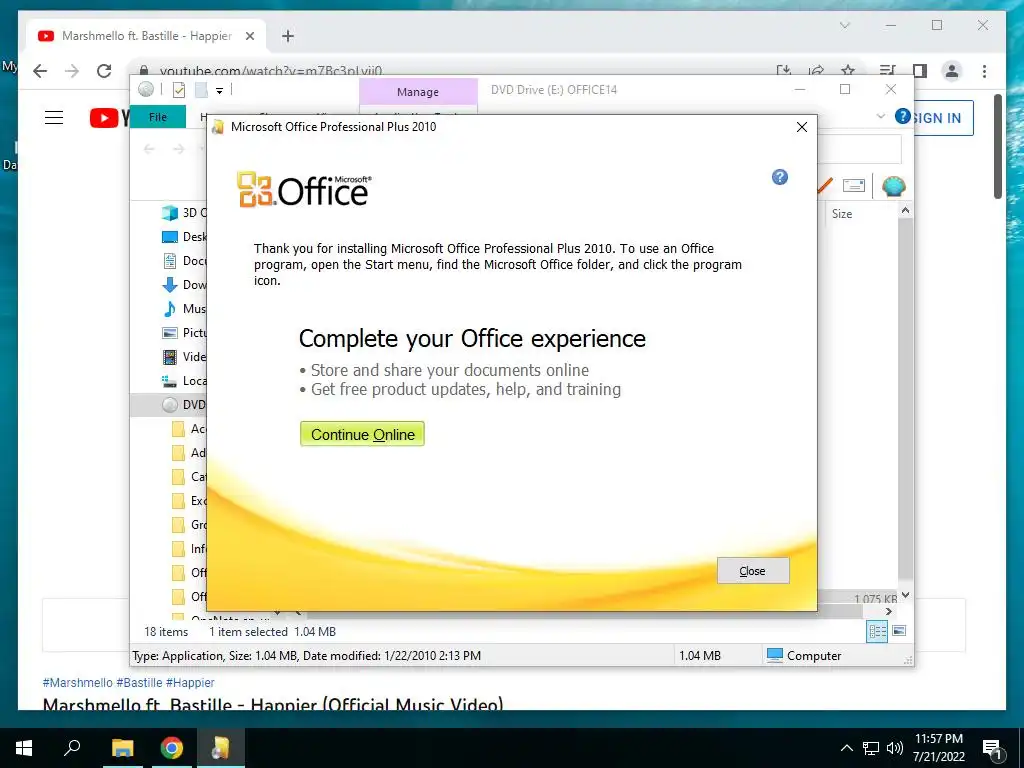Open Chrome tab search chevron
The width and height of the screenshot is (1024, 768).
844,25
